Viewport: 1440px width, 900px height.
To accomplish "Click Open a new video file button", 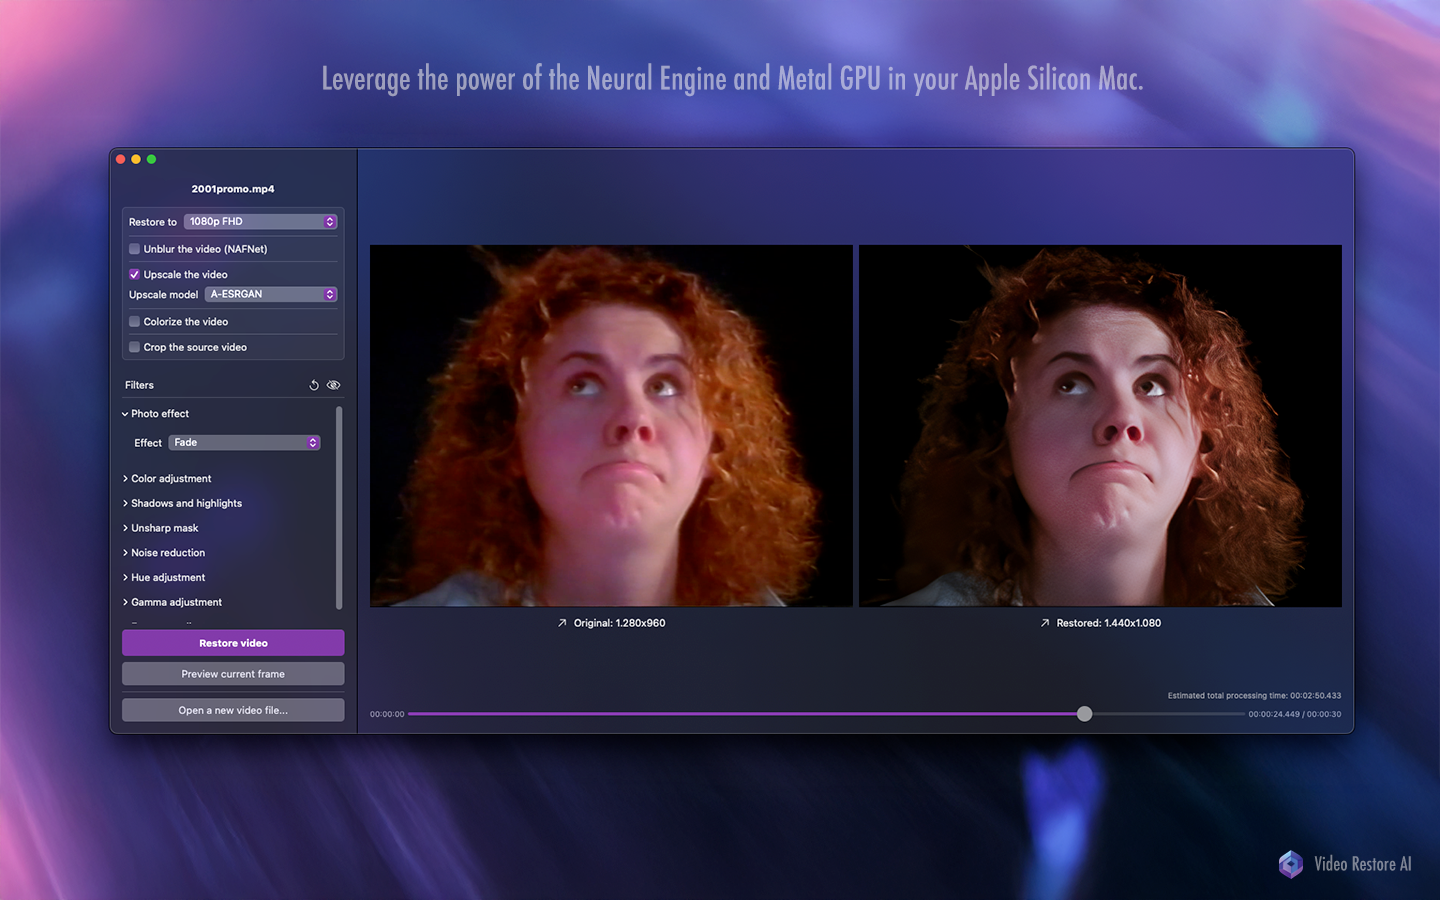I will [x=233, y=710].
